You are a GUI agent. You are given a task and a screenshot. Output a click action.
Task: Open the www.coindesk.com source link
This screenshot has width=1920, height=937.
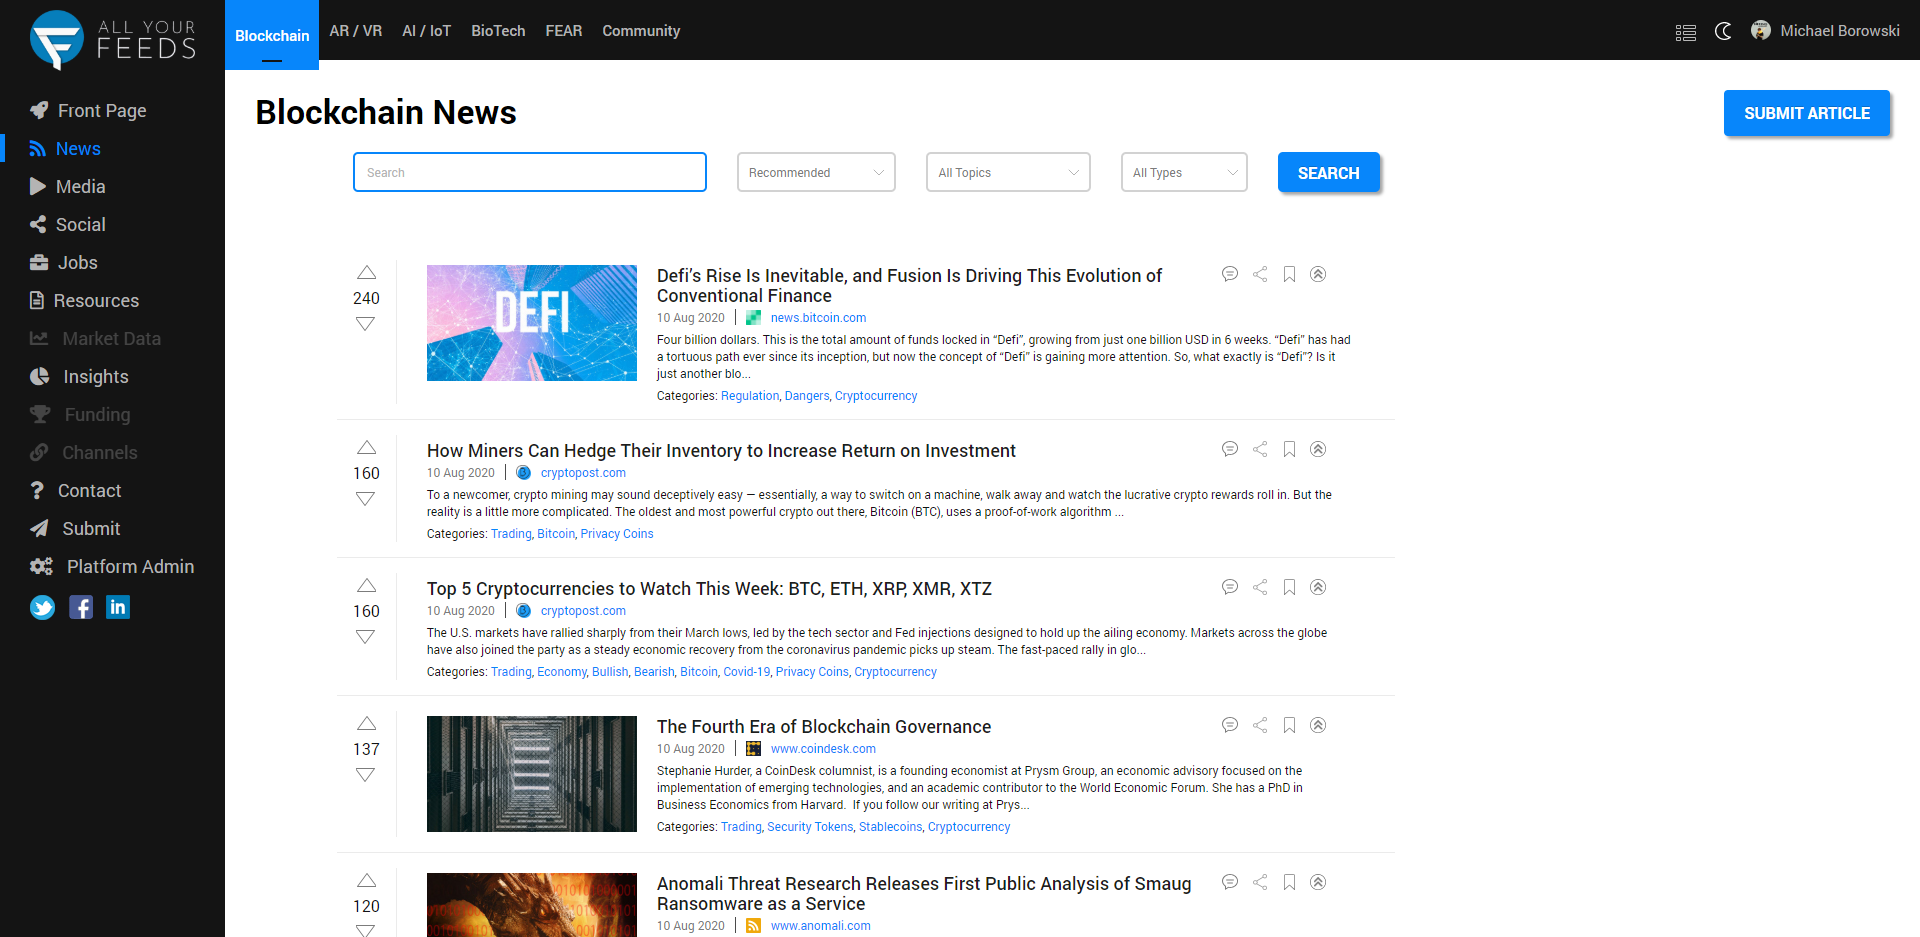(823, 749)
